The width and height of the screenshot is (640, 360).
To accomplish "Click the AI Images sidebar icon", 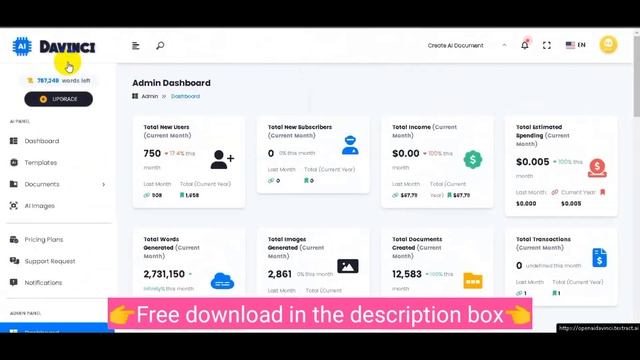I will [13, 206].
